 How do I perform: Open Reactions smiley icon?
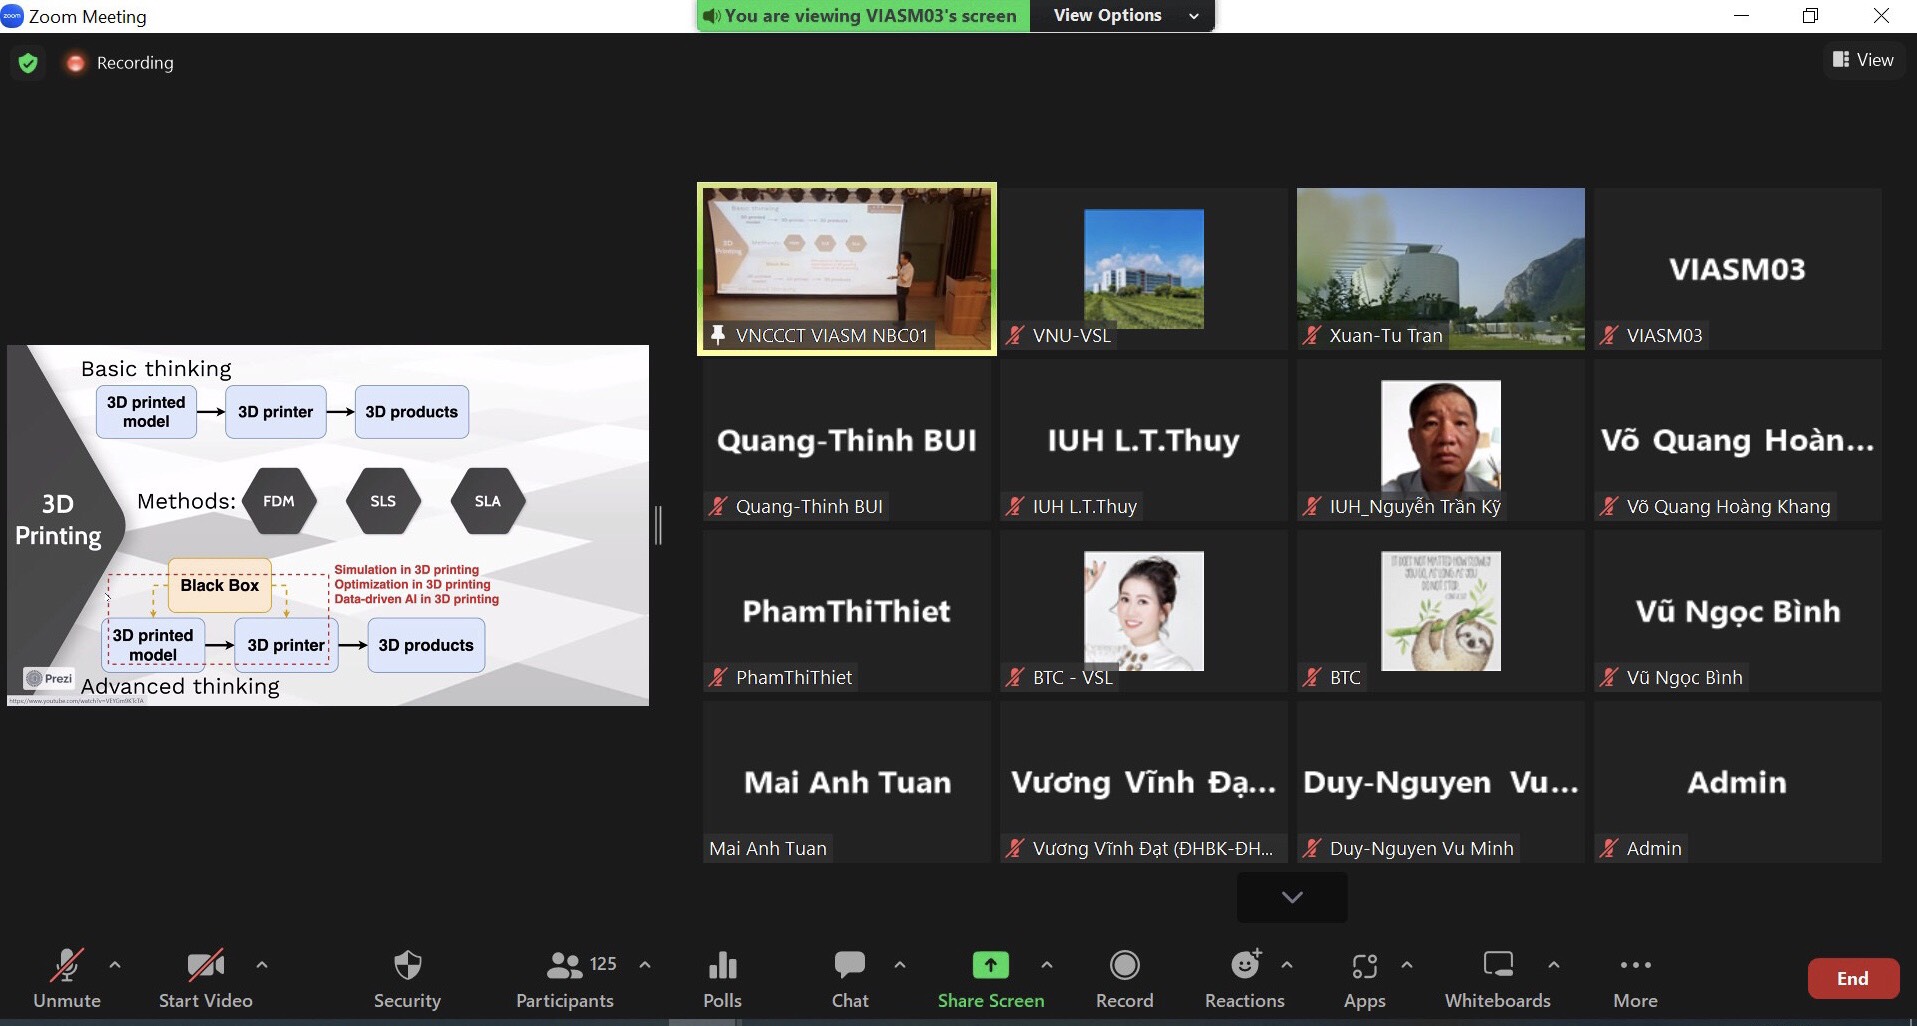coord(1244,966)
